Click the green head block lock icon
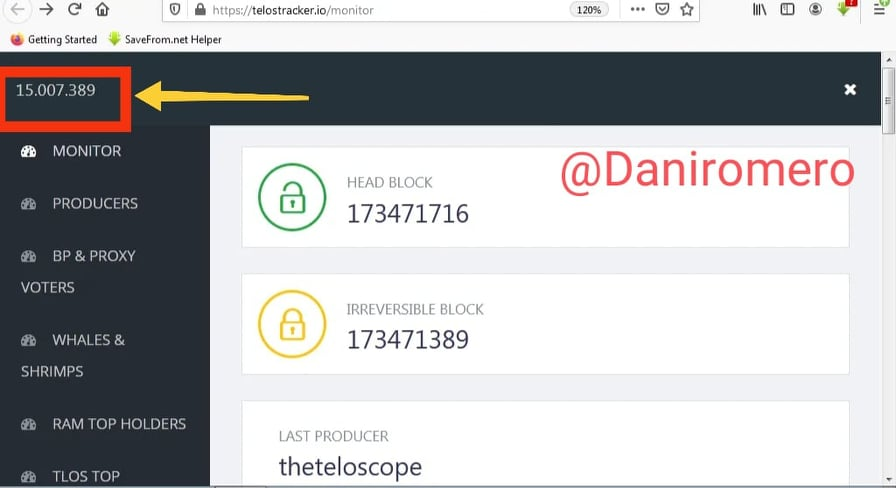This screenshot has width=896, height=488. tap(292, 197)
